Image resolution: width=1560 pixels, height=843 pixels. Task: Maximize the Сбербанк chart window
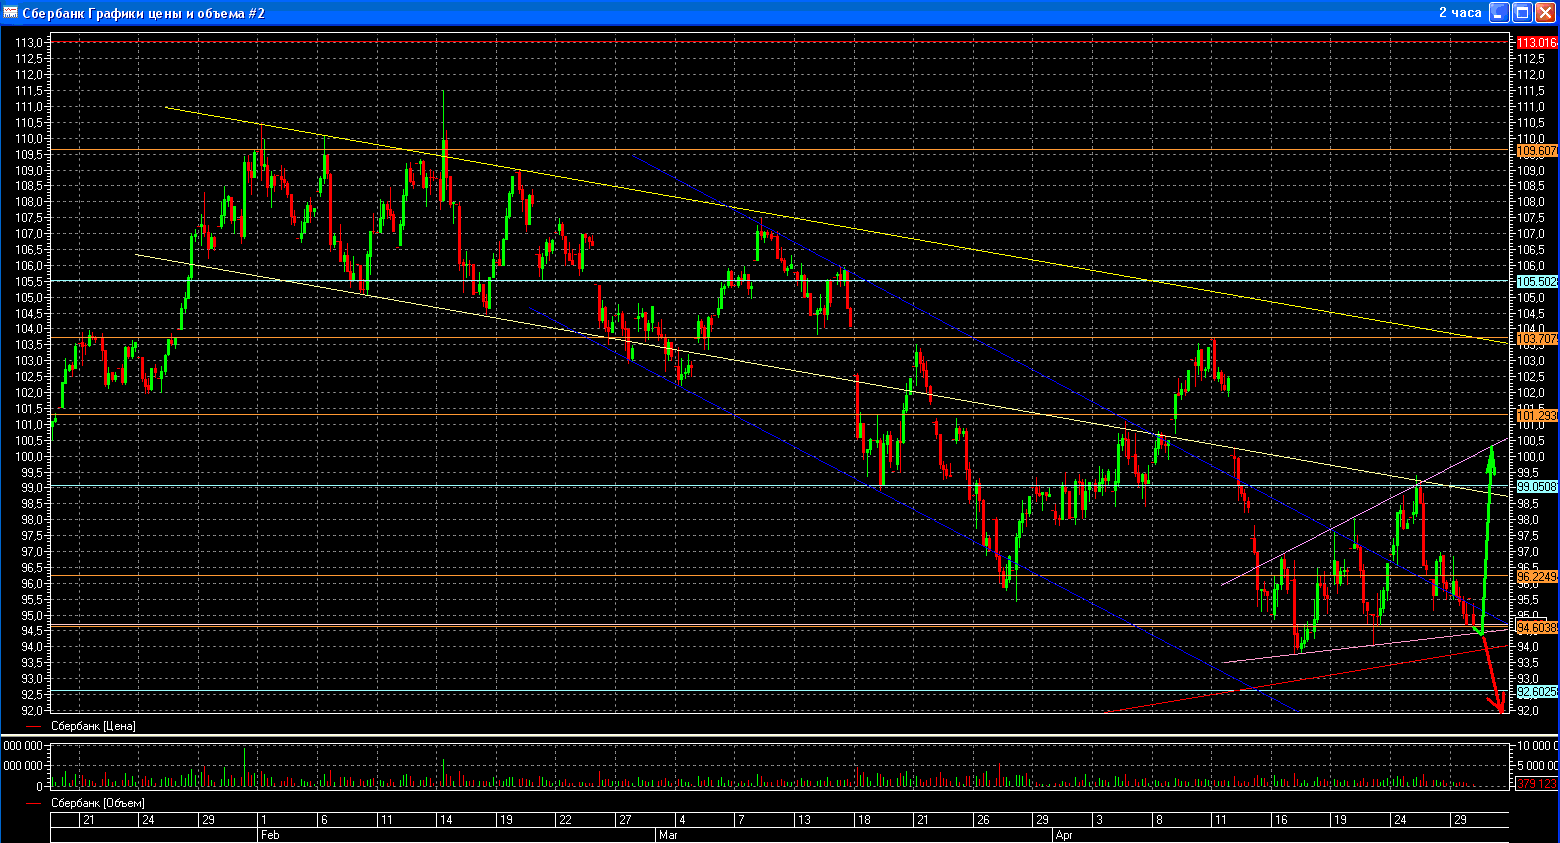(x=1522, y=12)
